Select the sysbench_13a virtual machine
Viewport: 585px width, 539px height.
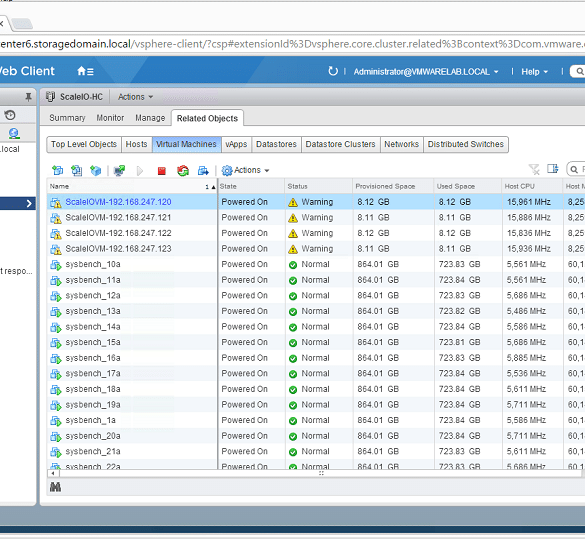click(x=93, y=311)
